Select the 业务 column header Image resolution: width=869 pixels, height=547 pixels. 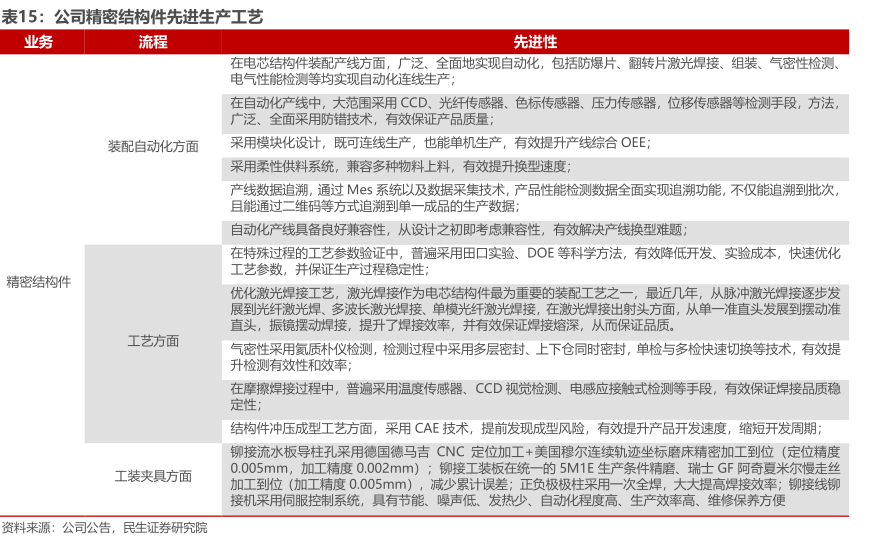coord(39,42)
